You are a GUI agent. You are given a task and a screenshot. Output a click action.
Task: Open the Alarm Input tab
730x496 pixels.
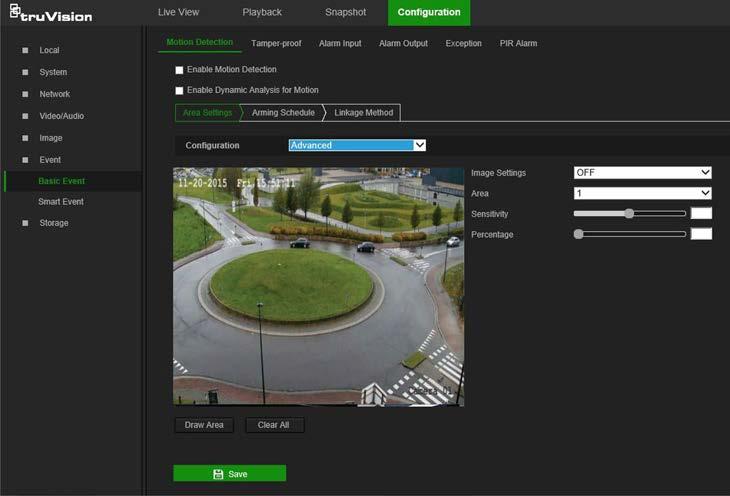[x=340, y=43]
